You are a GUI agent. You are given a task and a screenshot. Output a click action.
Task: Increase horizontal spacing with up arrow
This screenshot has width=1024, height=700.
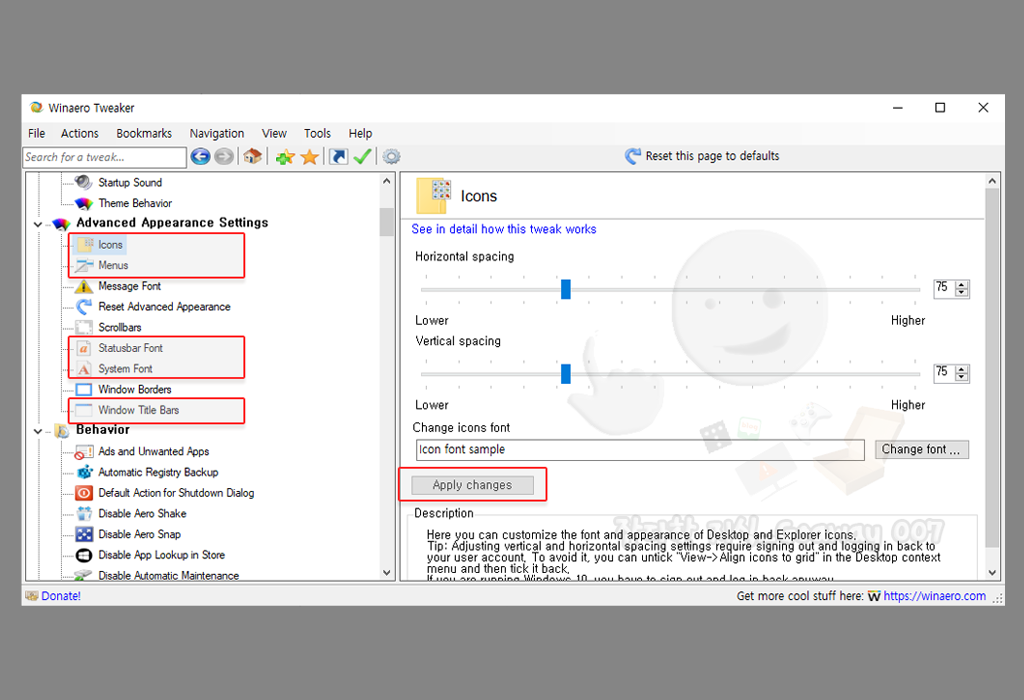click(x=961, y=285)
